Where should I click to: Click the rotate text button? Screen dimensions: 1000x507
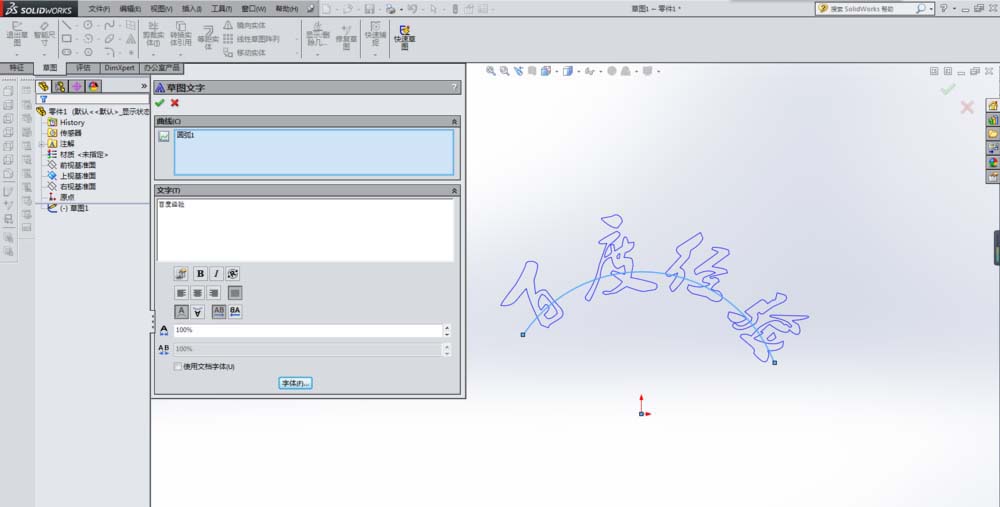233,274
